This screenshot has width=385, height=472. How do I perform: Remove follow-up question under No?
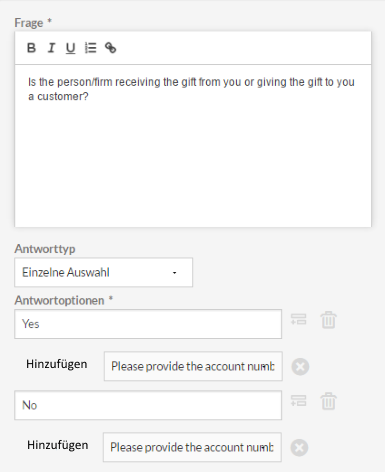click(299, 448)
